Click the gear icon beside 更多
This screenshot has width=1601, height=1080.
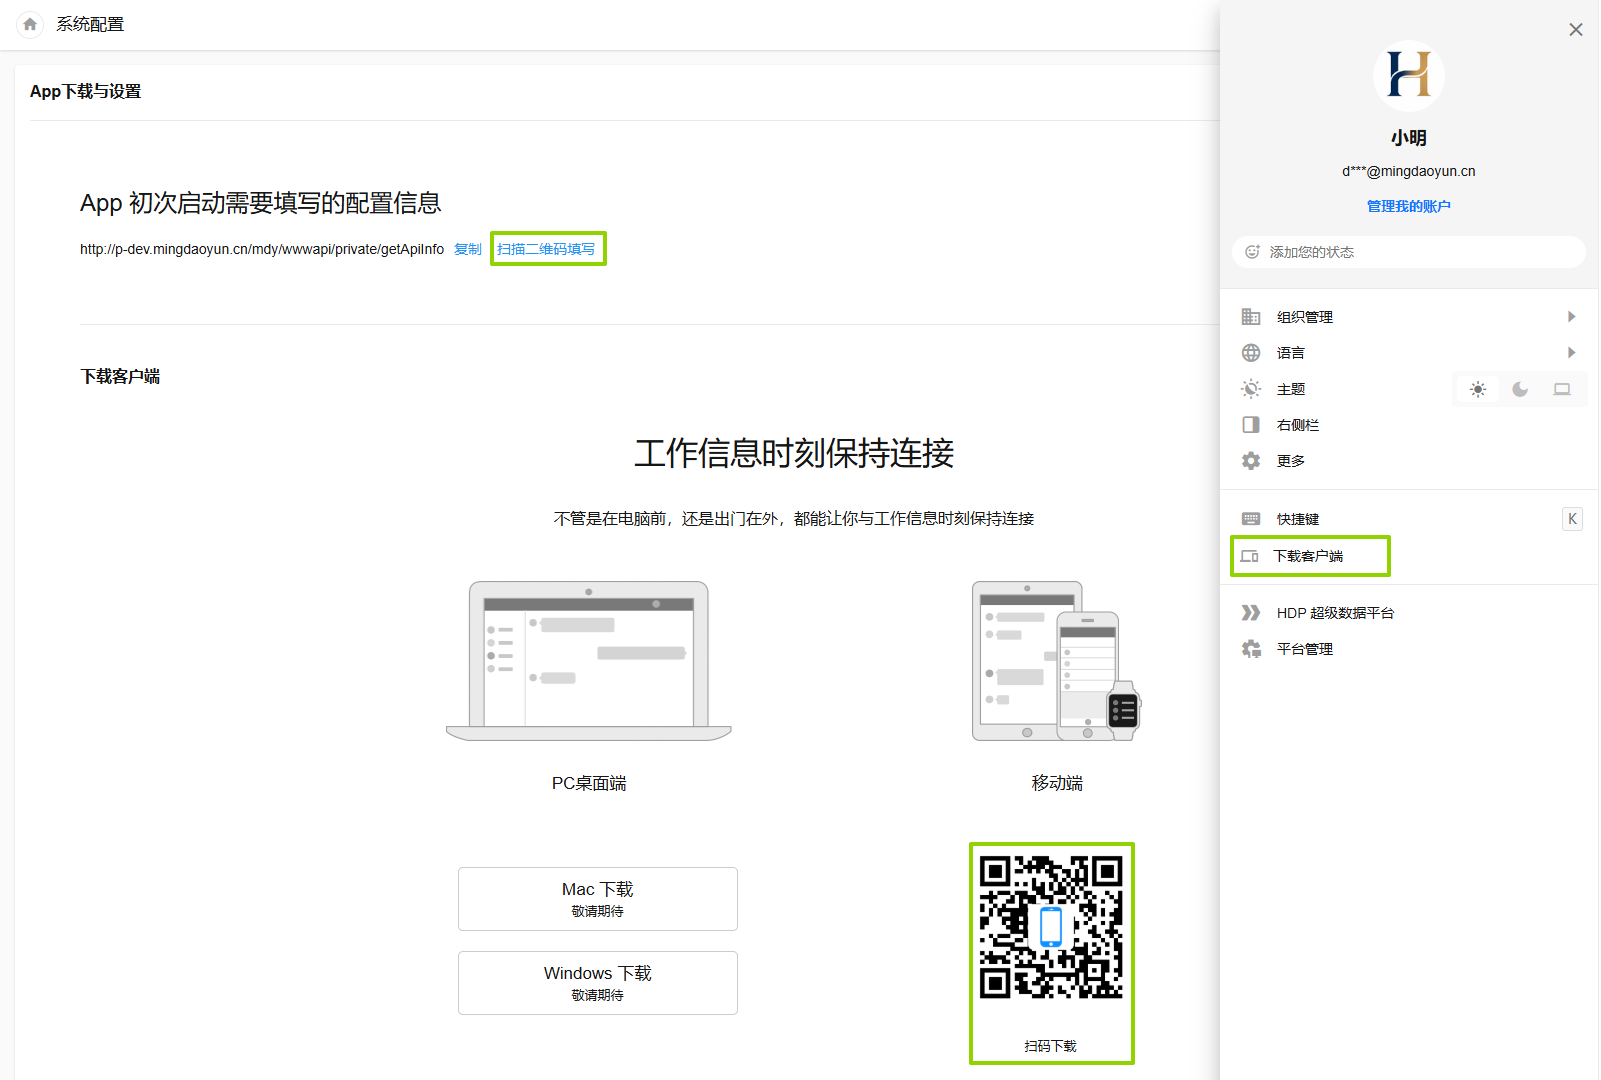point(1251,461)
